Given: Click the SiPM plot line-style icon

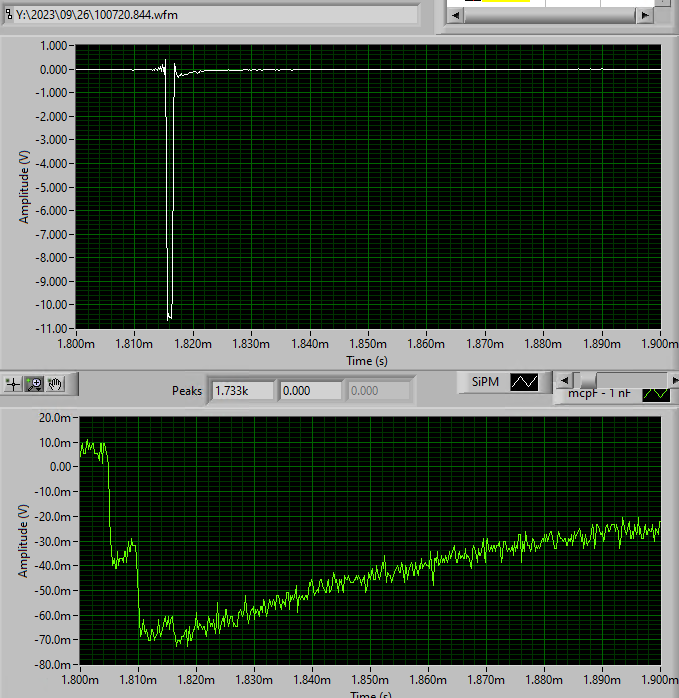Looking at the screenshot, I should (x=524, y=382).
